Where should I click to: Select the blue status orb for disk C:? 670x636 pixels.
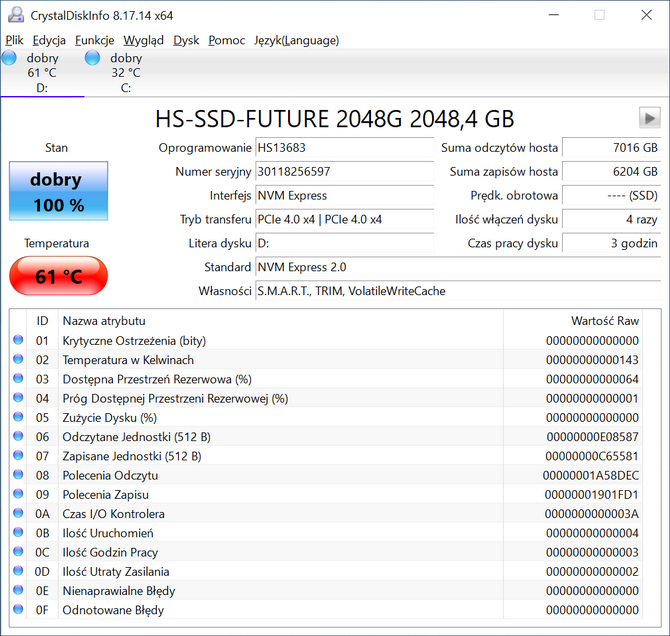[92, 58]
